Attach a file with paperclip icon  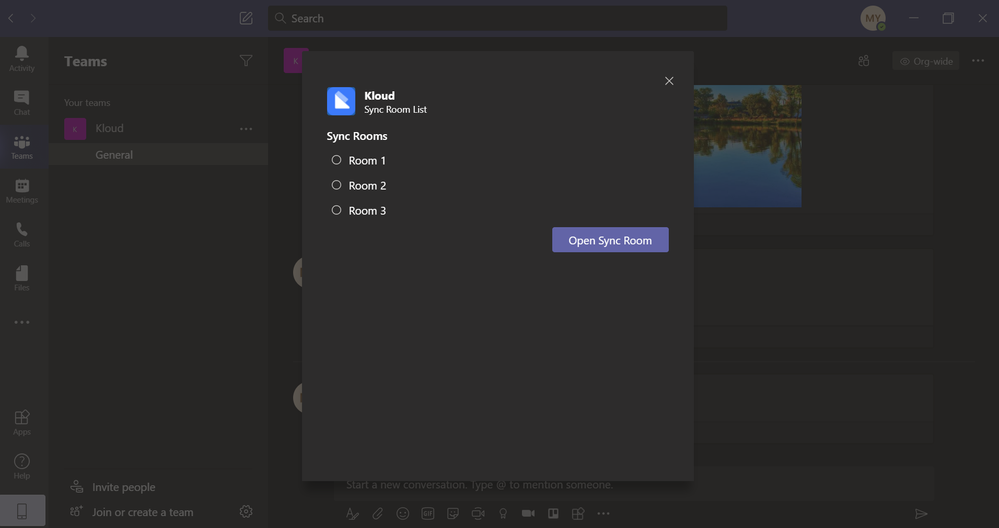point(378,513)
